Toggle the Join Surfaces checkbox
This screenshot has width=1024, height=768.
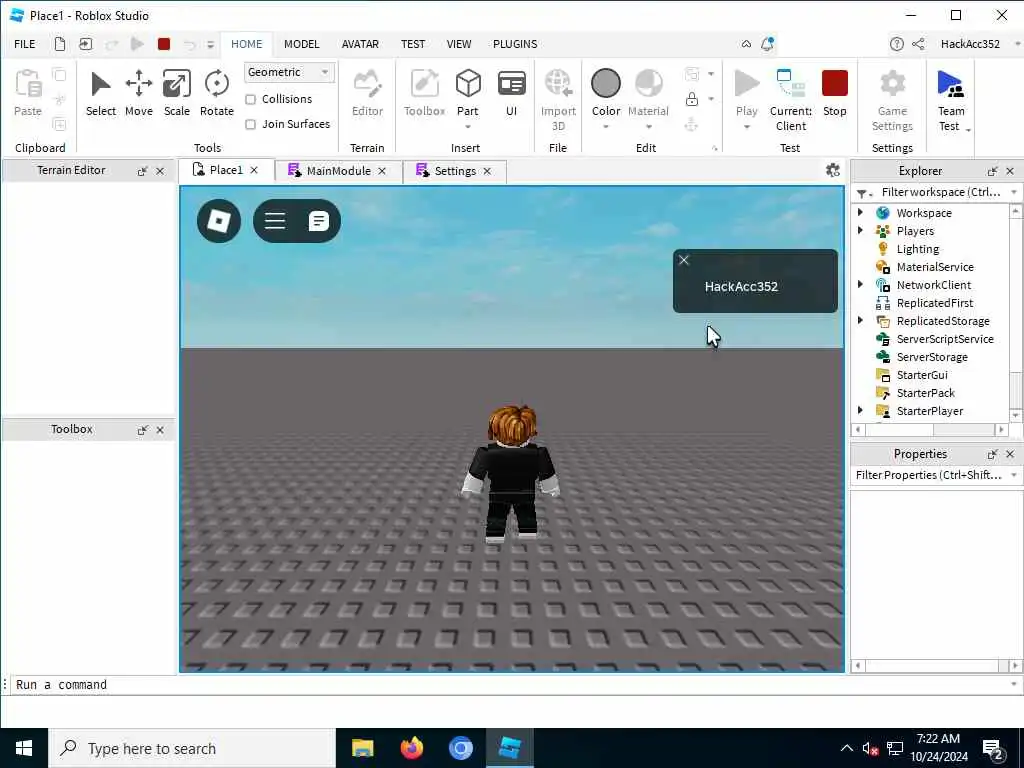tap(250, 124)
